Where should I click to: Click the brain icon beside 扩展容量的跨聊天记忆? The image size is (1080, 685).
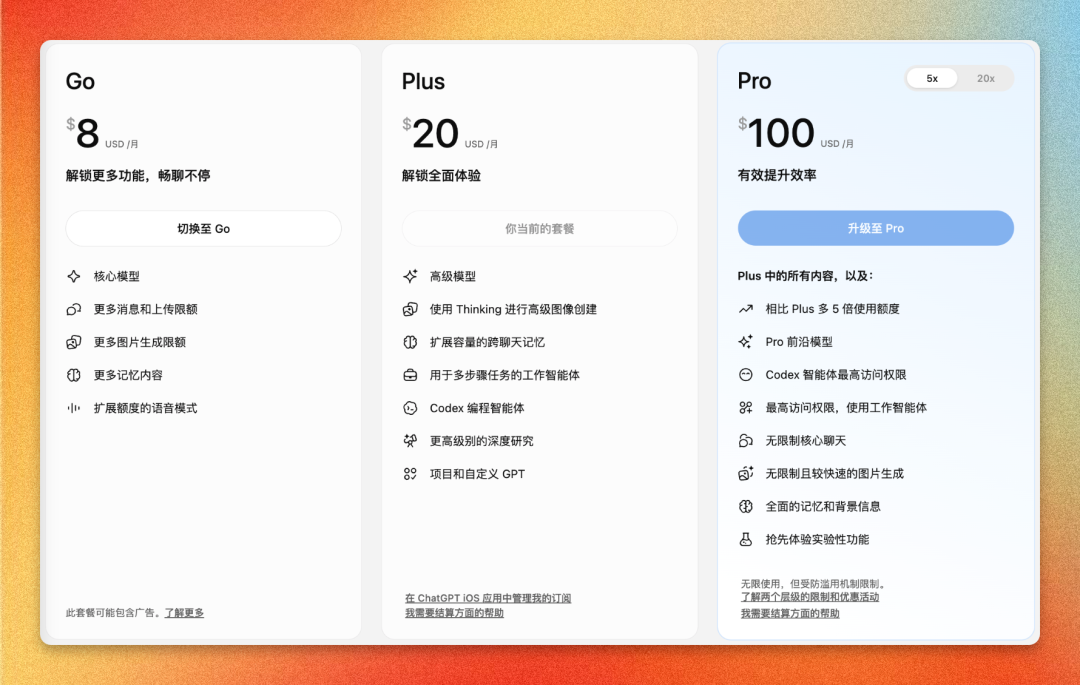pos(410,342)
